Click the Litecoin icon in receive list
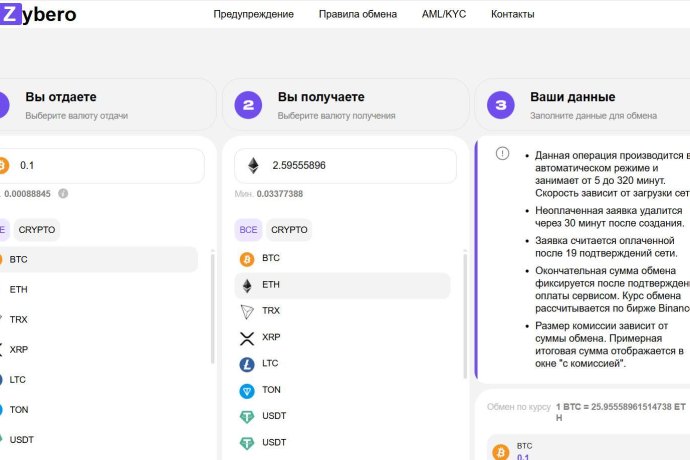 [247, 364]
